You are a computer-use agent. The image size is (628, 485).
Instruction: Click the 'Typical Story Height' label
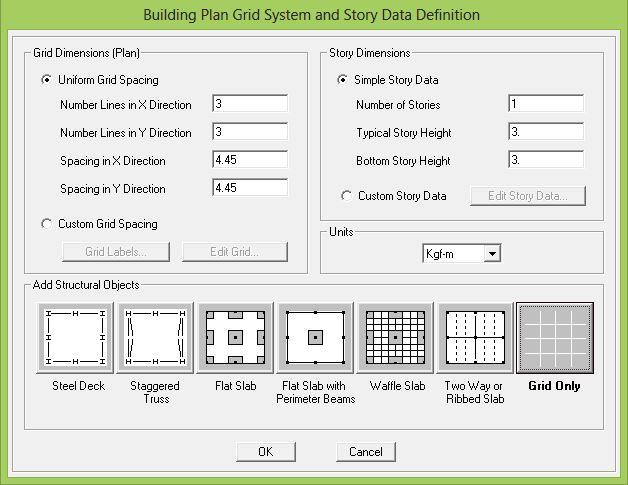(404, 133)
